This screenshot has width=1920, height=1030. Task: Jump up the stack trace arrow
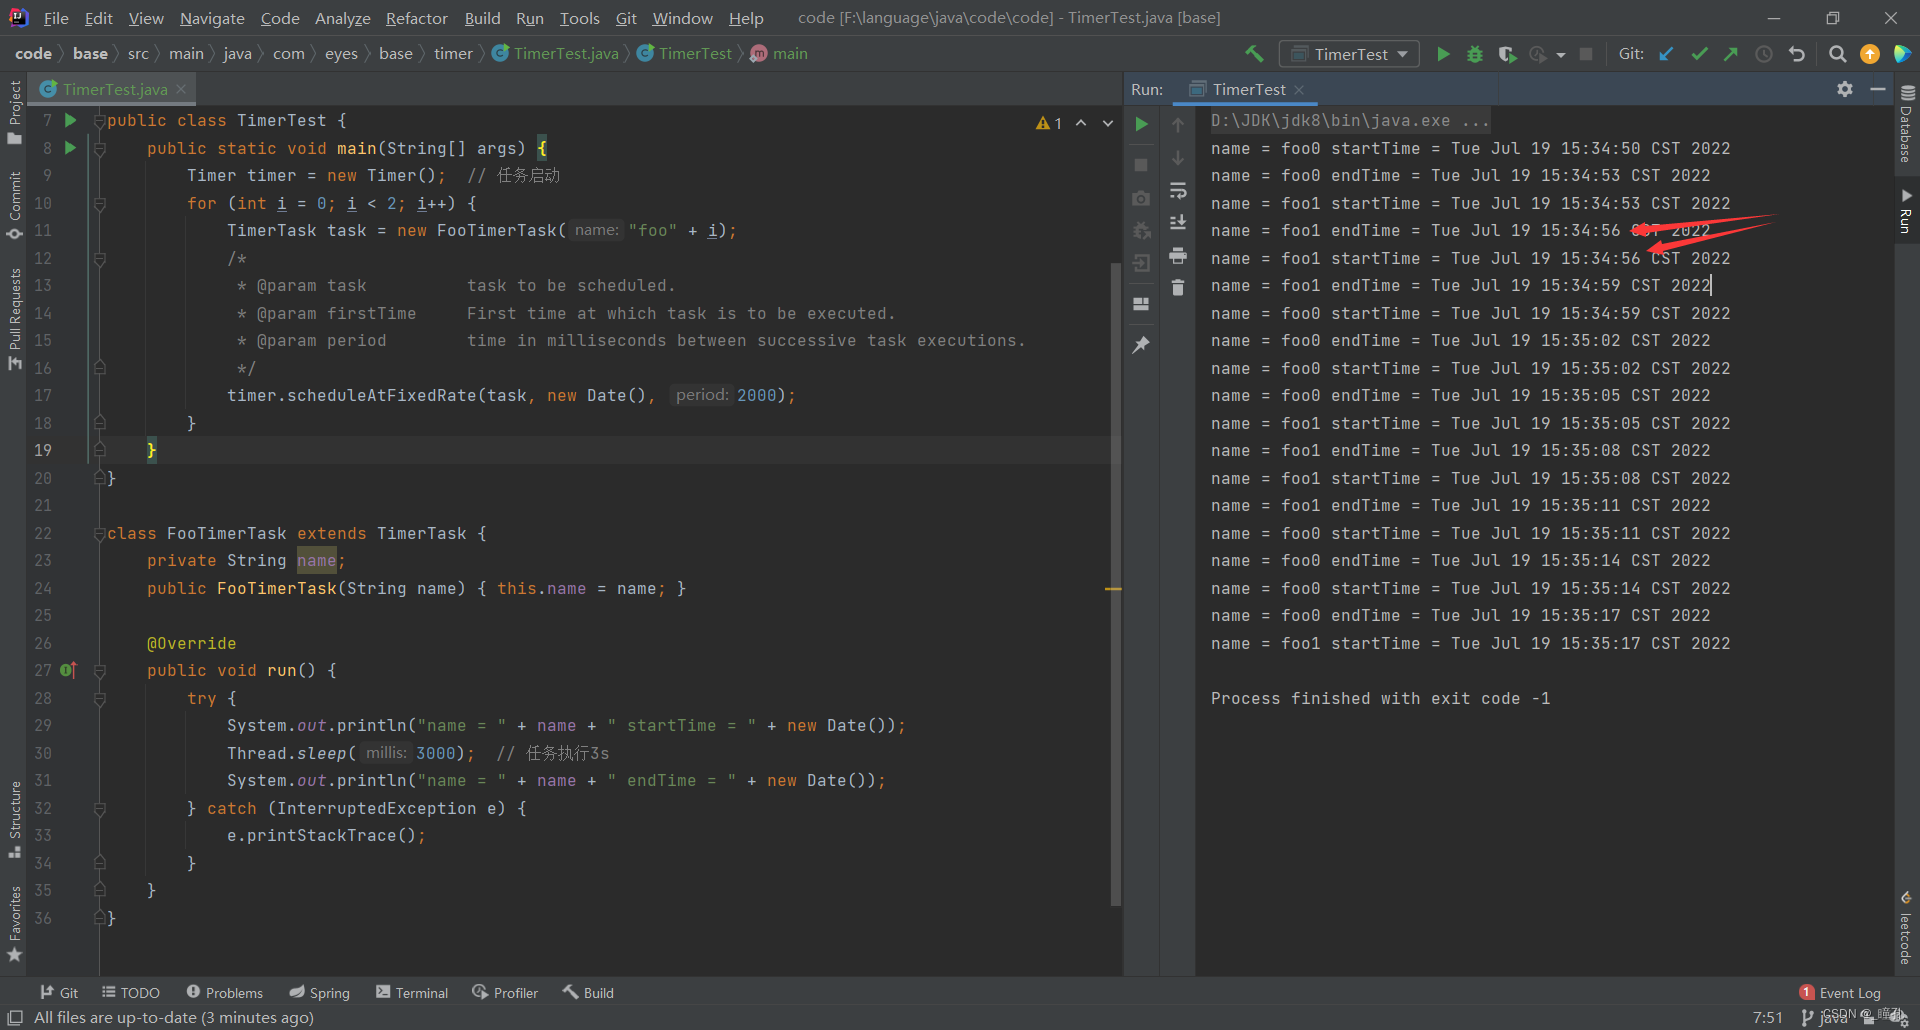click(x=1178, y=125)
